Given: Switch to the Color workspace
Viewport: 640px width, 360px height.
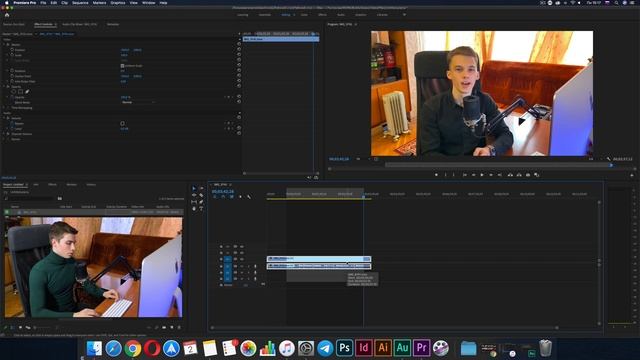Looking at the screenshot, I should click(x=304, y=15).
